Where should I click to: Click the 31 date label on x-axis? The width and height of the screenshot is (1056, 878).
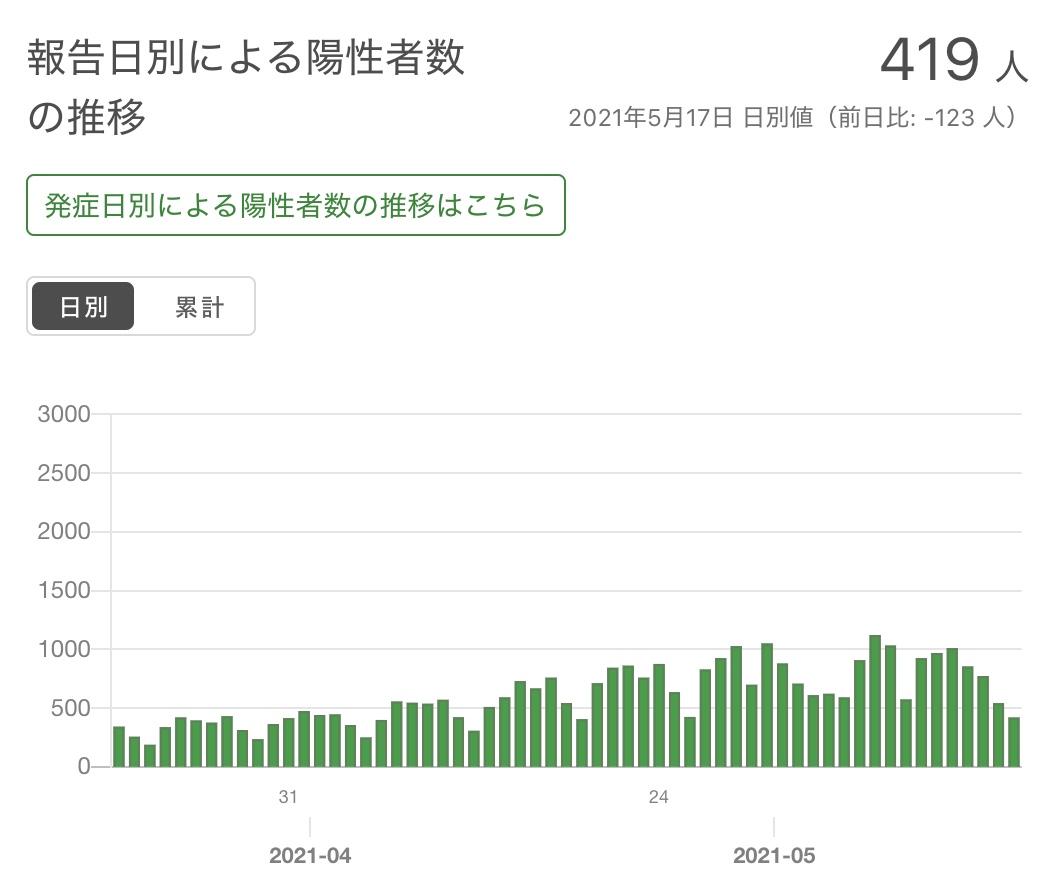click(x=288, y=797)
